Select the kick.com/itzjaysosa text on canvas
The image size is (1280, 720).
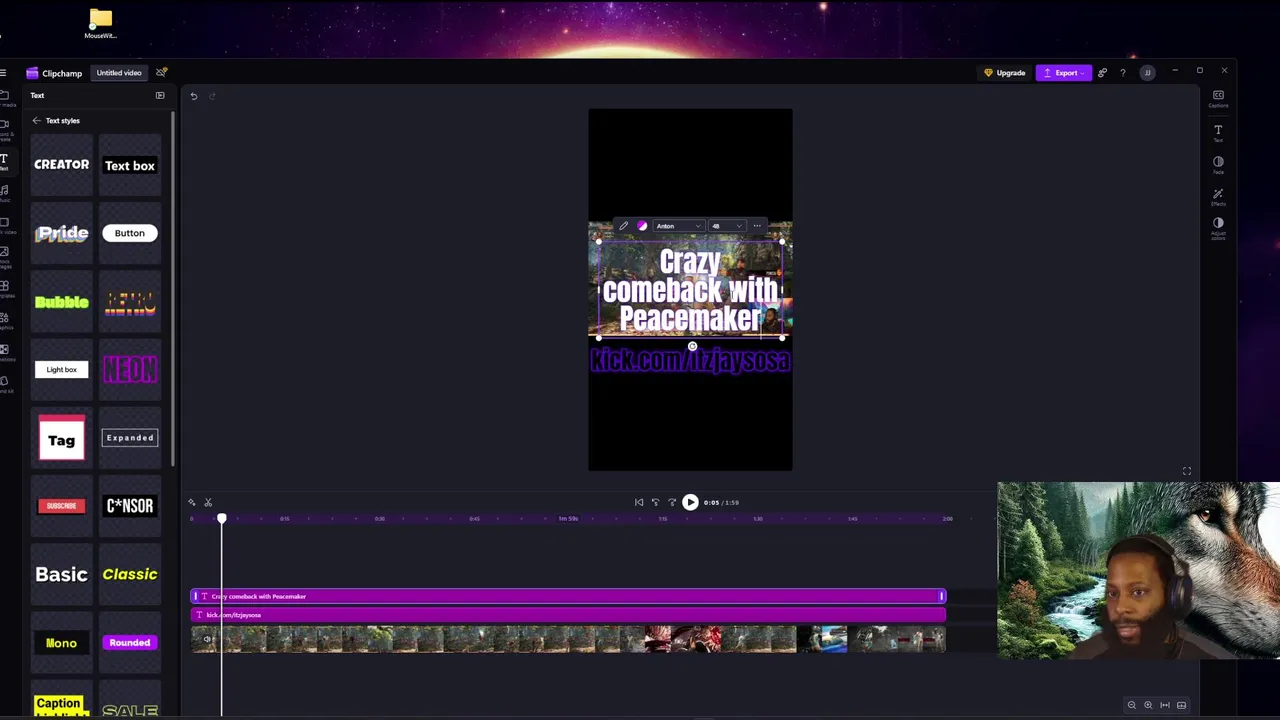[x=690, y=361]
